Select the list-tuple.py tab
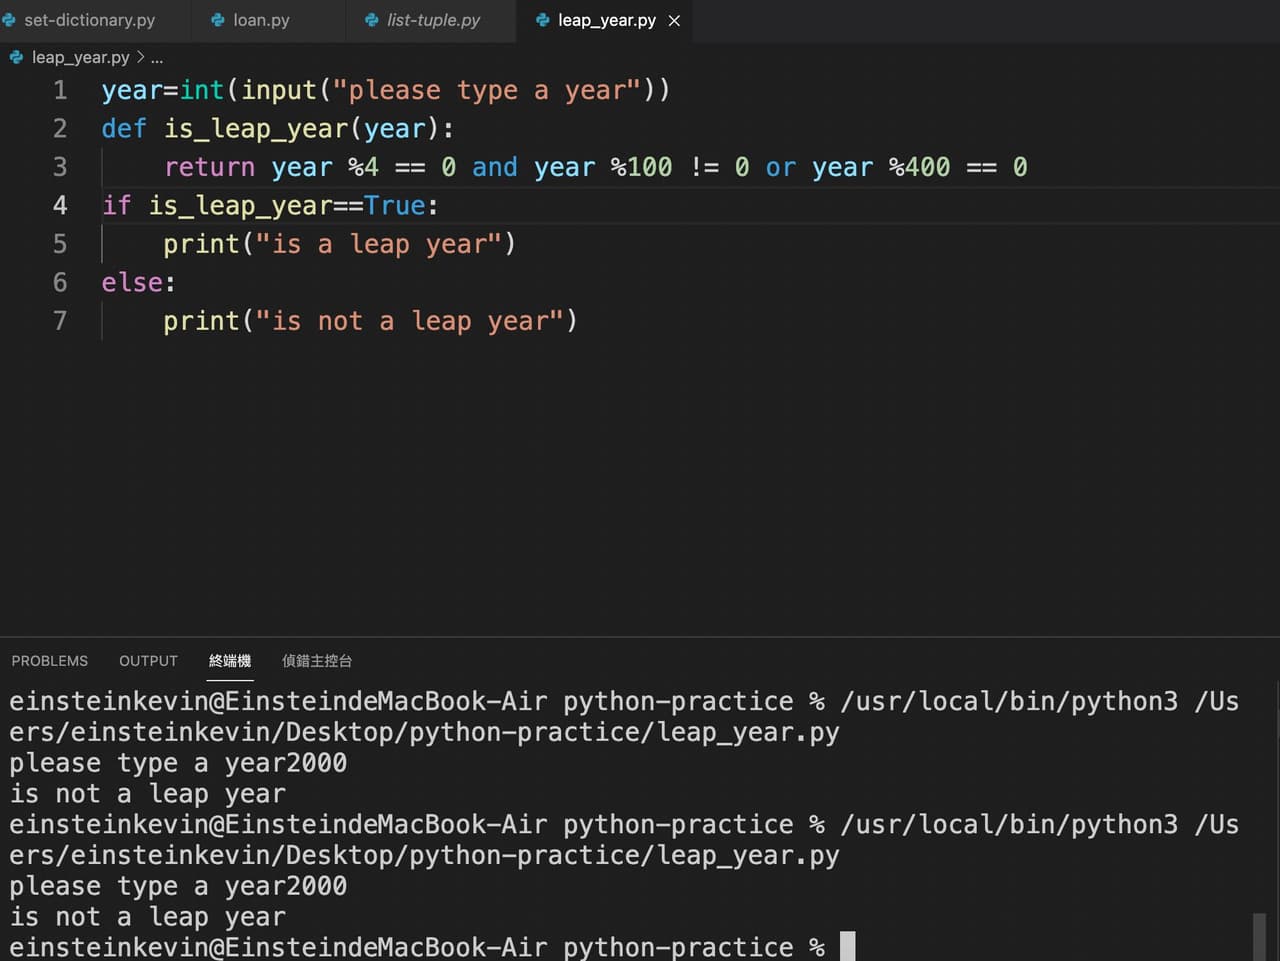The width and height of the screenshot is (1280, 961). 433,20
